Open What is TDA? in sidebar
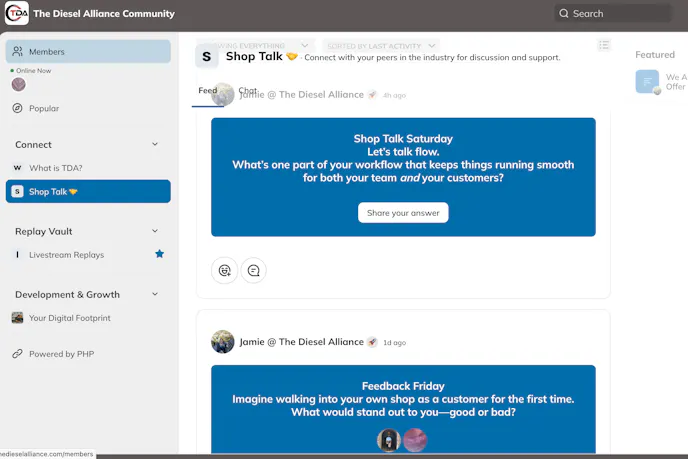This screenshot has width=688, height=459. point(55,168)
